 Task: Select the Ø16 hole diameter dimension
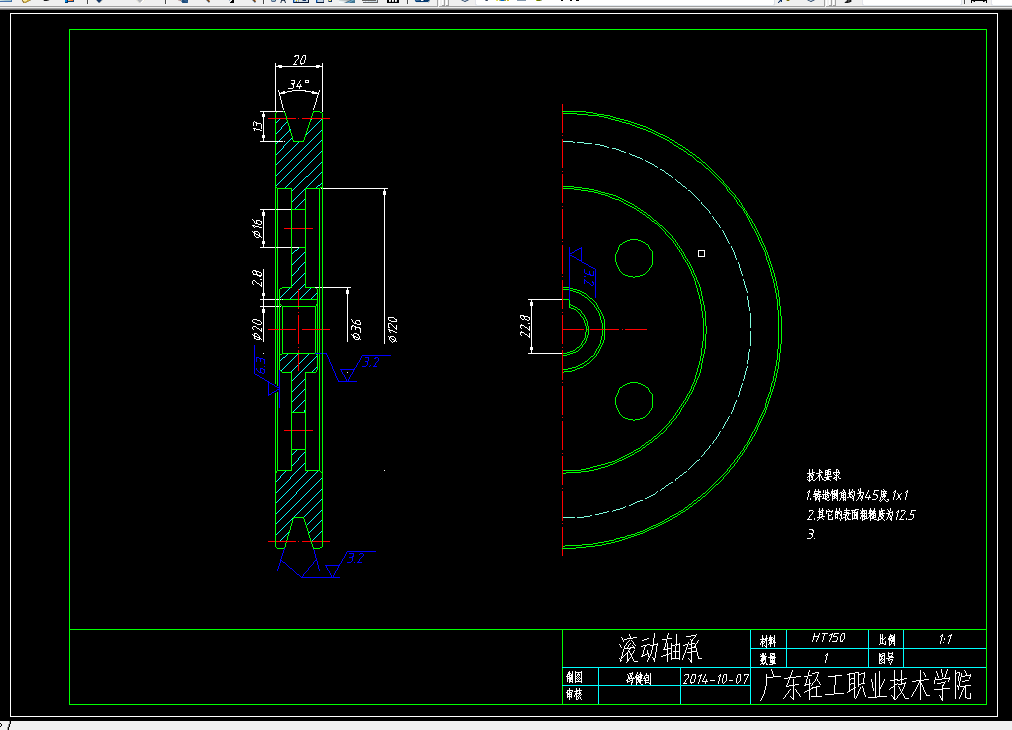point(258,228)
